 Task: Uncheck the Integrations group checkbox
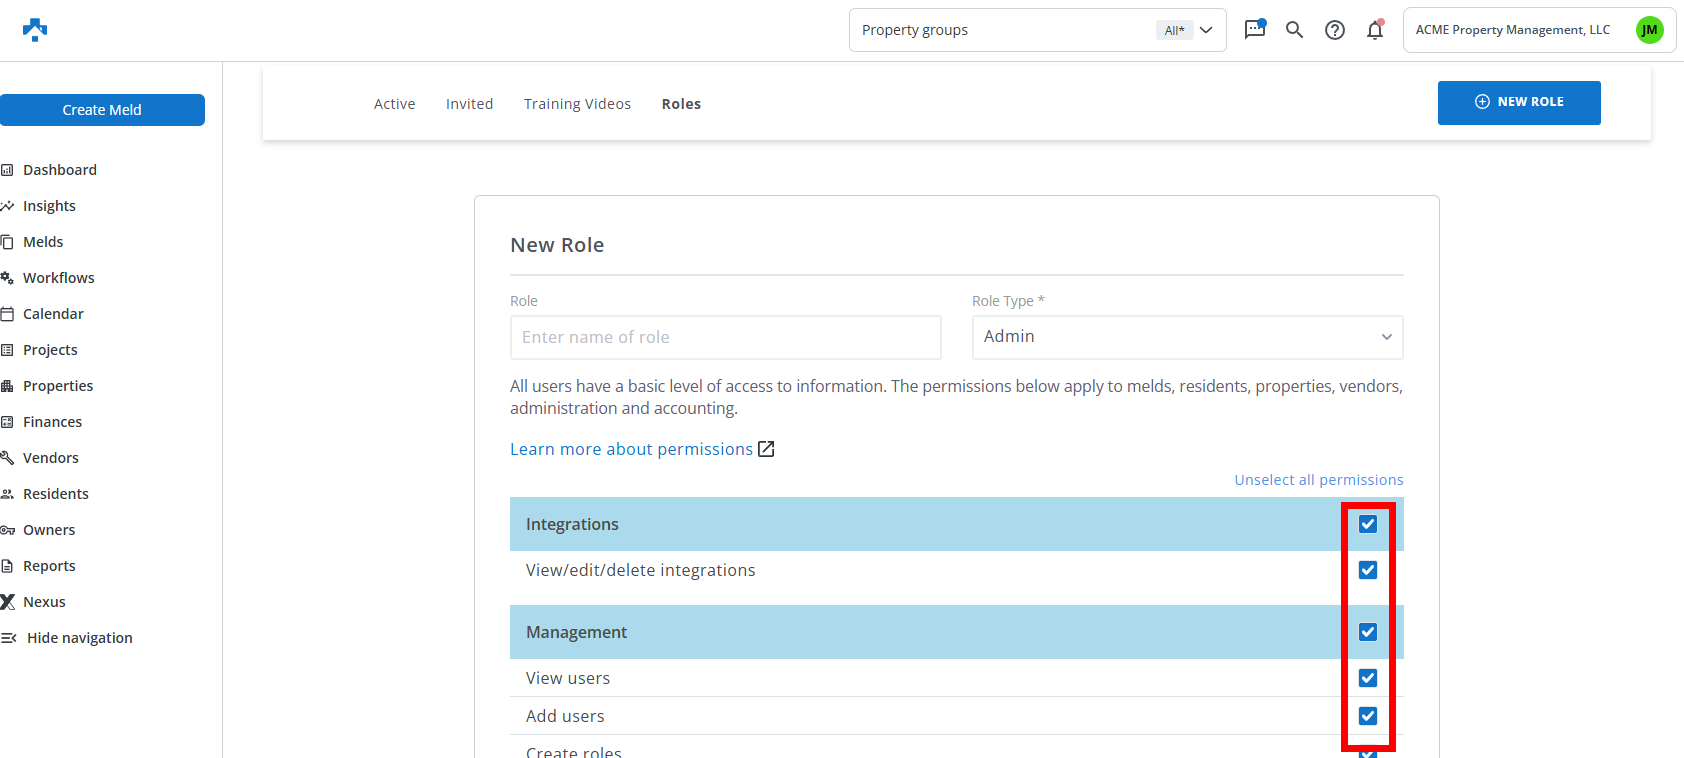(x=1367, y=524)
